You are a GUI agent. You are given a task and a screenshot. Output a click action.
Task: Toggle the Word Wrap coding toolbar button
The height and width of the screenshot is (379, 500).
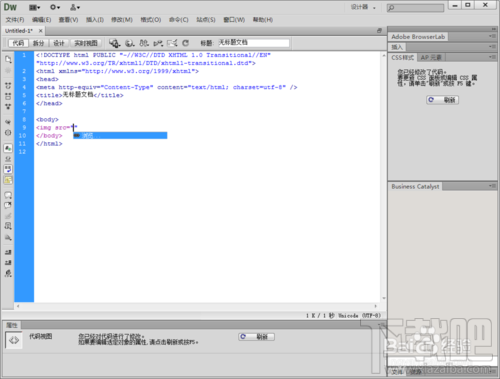(8, 169)
